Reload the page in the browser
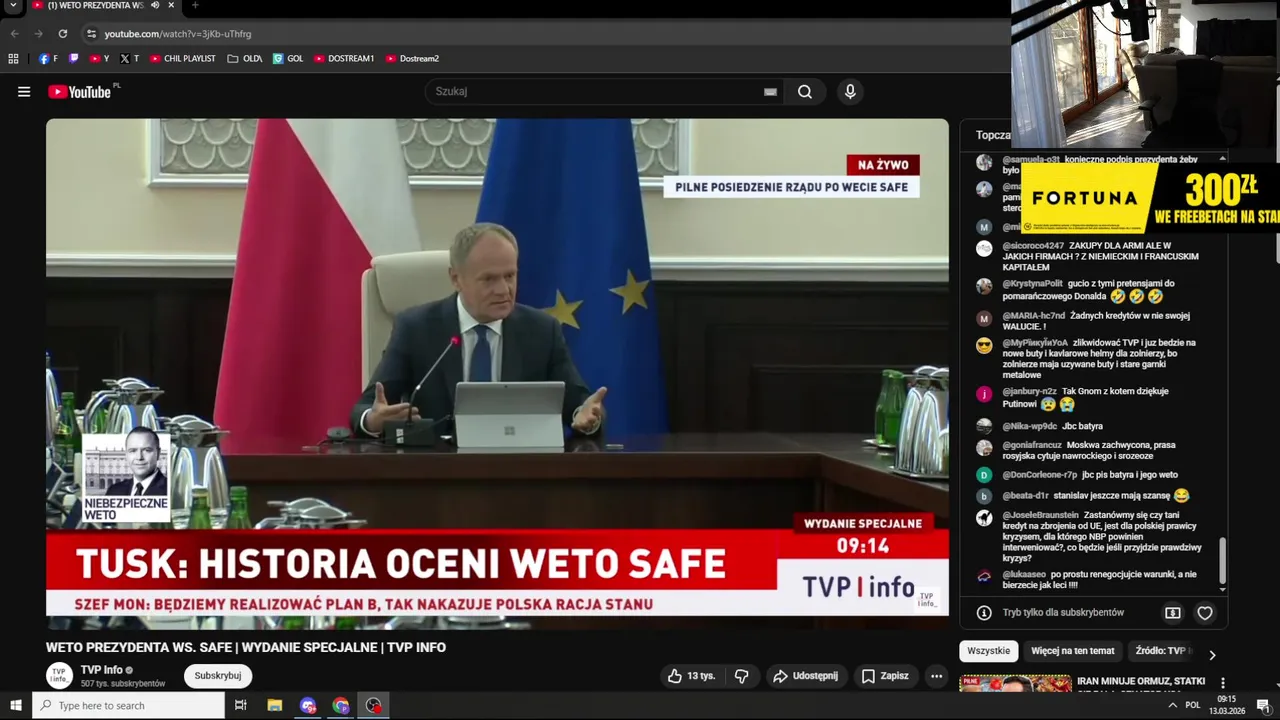1280x720 pixels. 62,33
